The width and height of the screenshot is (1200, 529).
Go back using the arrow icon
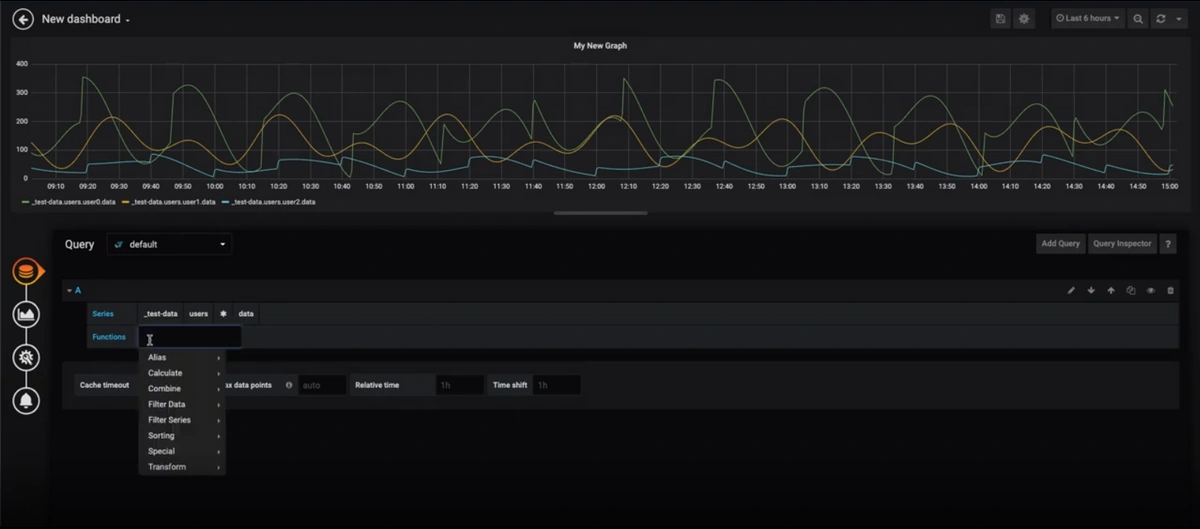pos(22,19)
